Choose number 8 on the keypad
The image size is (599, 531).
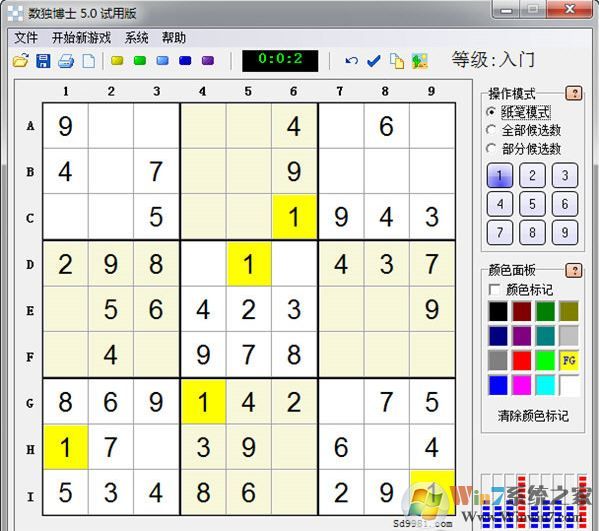coord(532,232)
